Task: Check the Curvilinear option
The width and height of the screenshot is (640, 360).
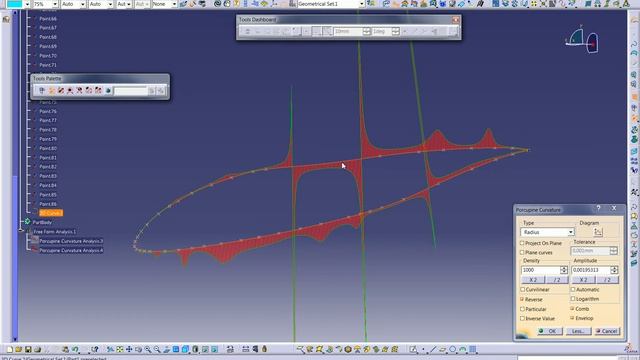Action: click(x=522, y=289)
